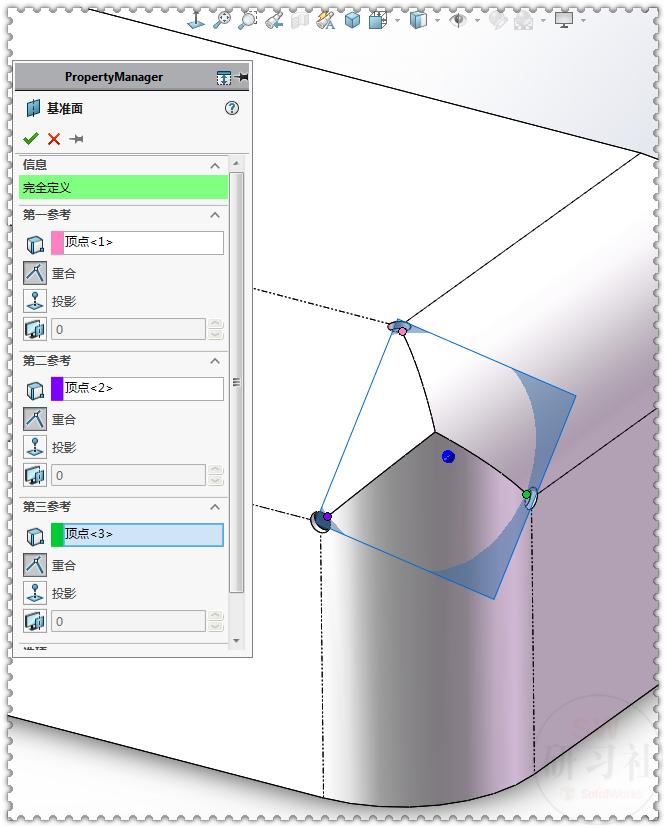Click the third reference entity icon
The image size is (666, 828).
(35, 536)
